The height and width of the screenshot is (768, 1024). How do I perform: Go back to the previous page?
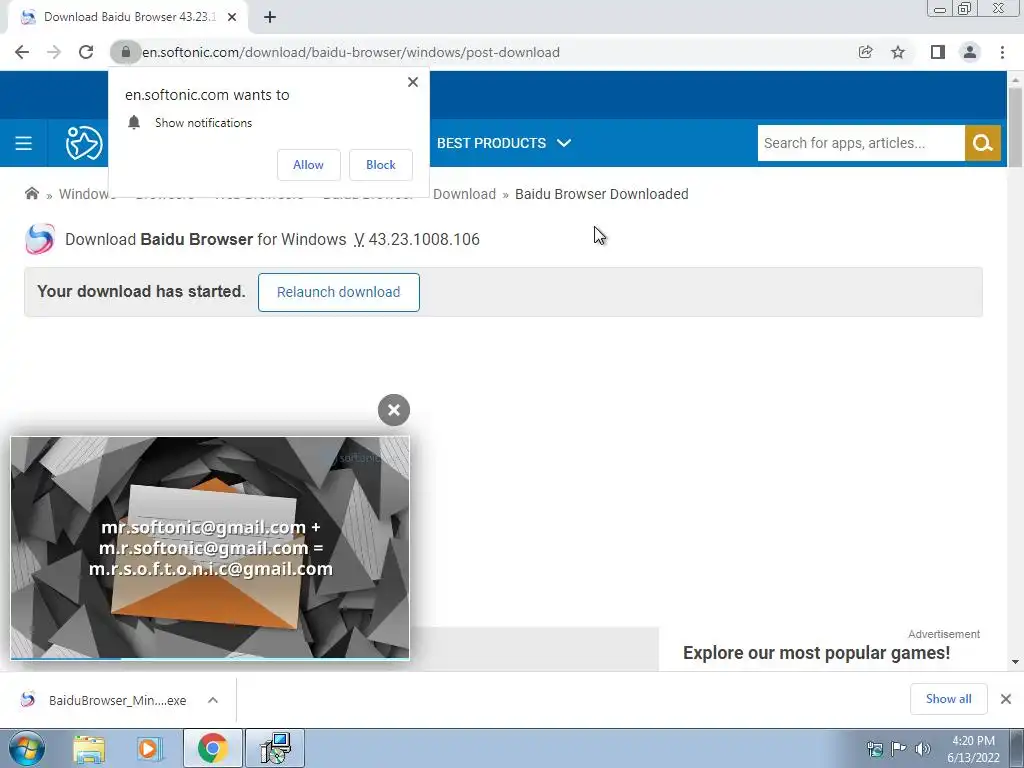tap(22, 52)
